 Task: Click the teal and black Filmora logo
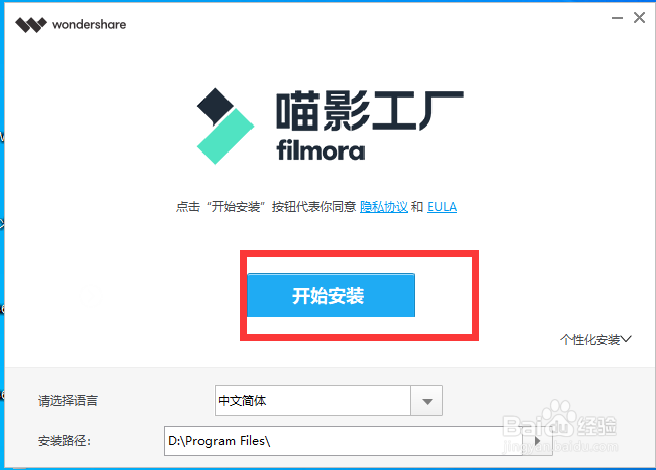click(x=225, y=126)
